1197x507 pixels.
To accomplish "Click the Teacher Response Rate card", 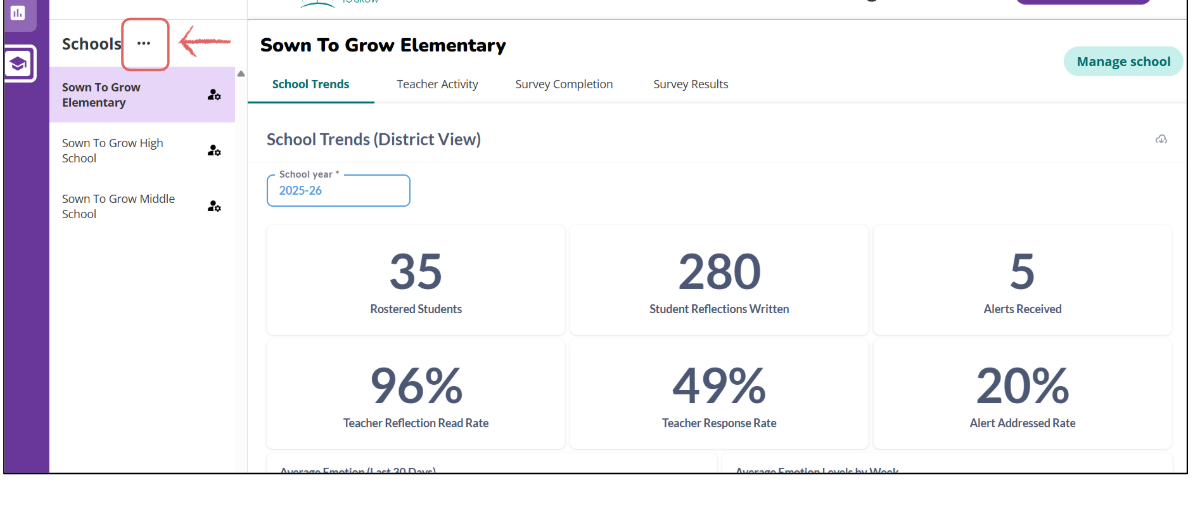I will (x=719, y=394).
